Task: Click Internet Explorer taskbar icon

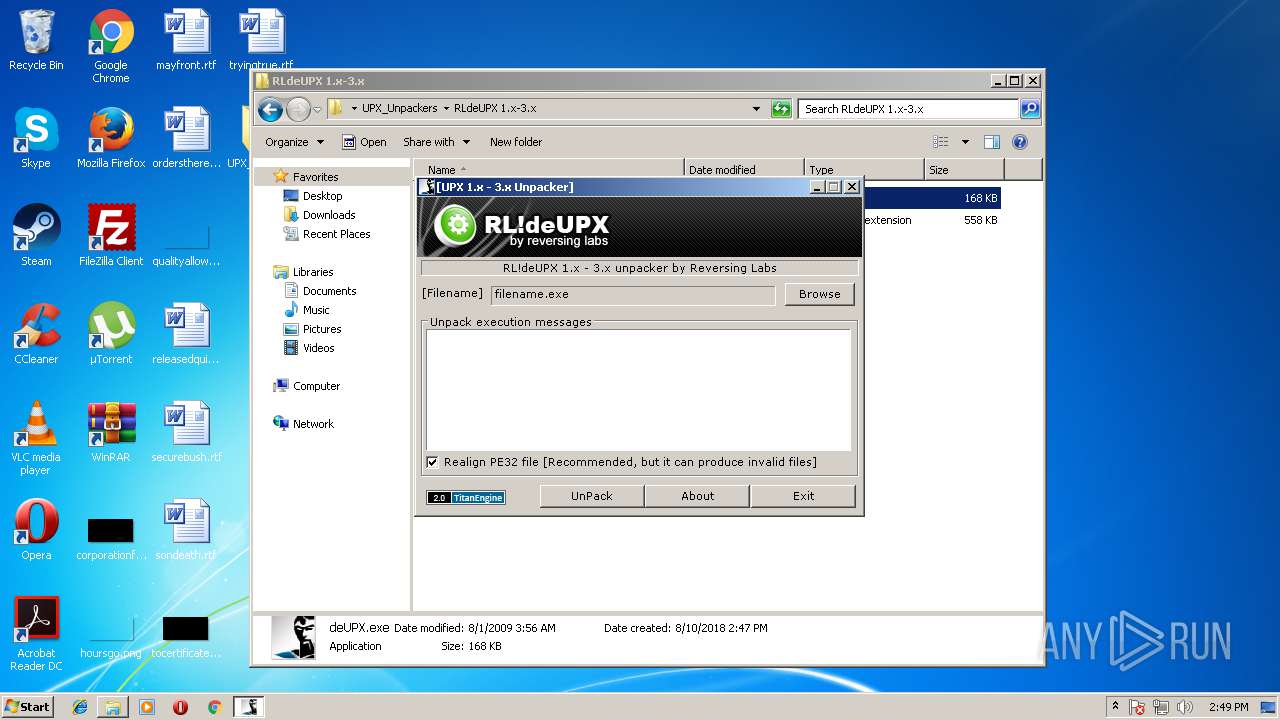Action: click(x=80, y=707)
